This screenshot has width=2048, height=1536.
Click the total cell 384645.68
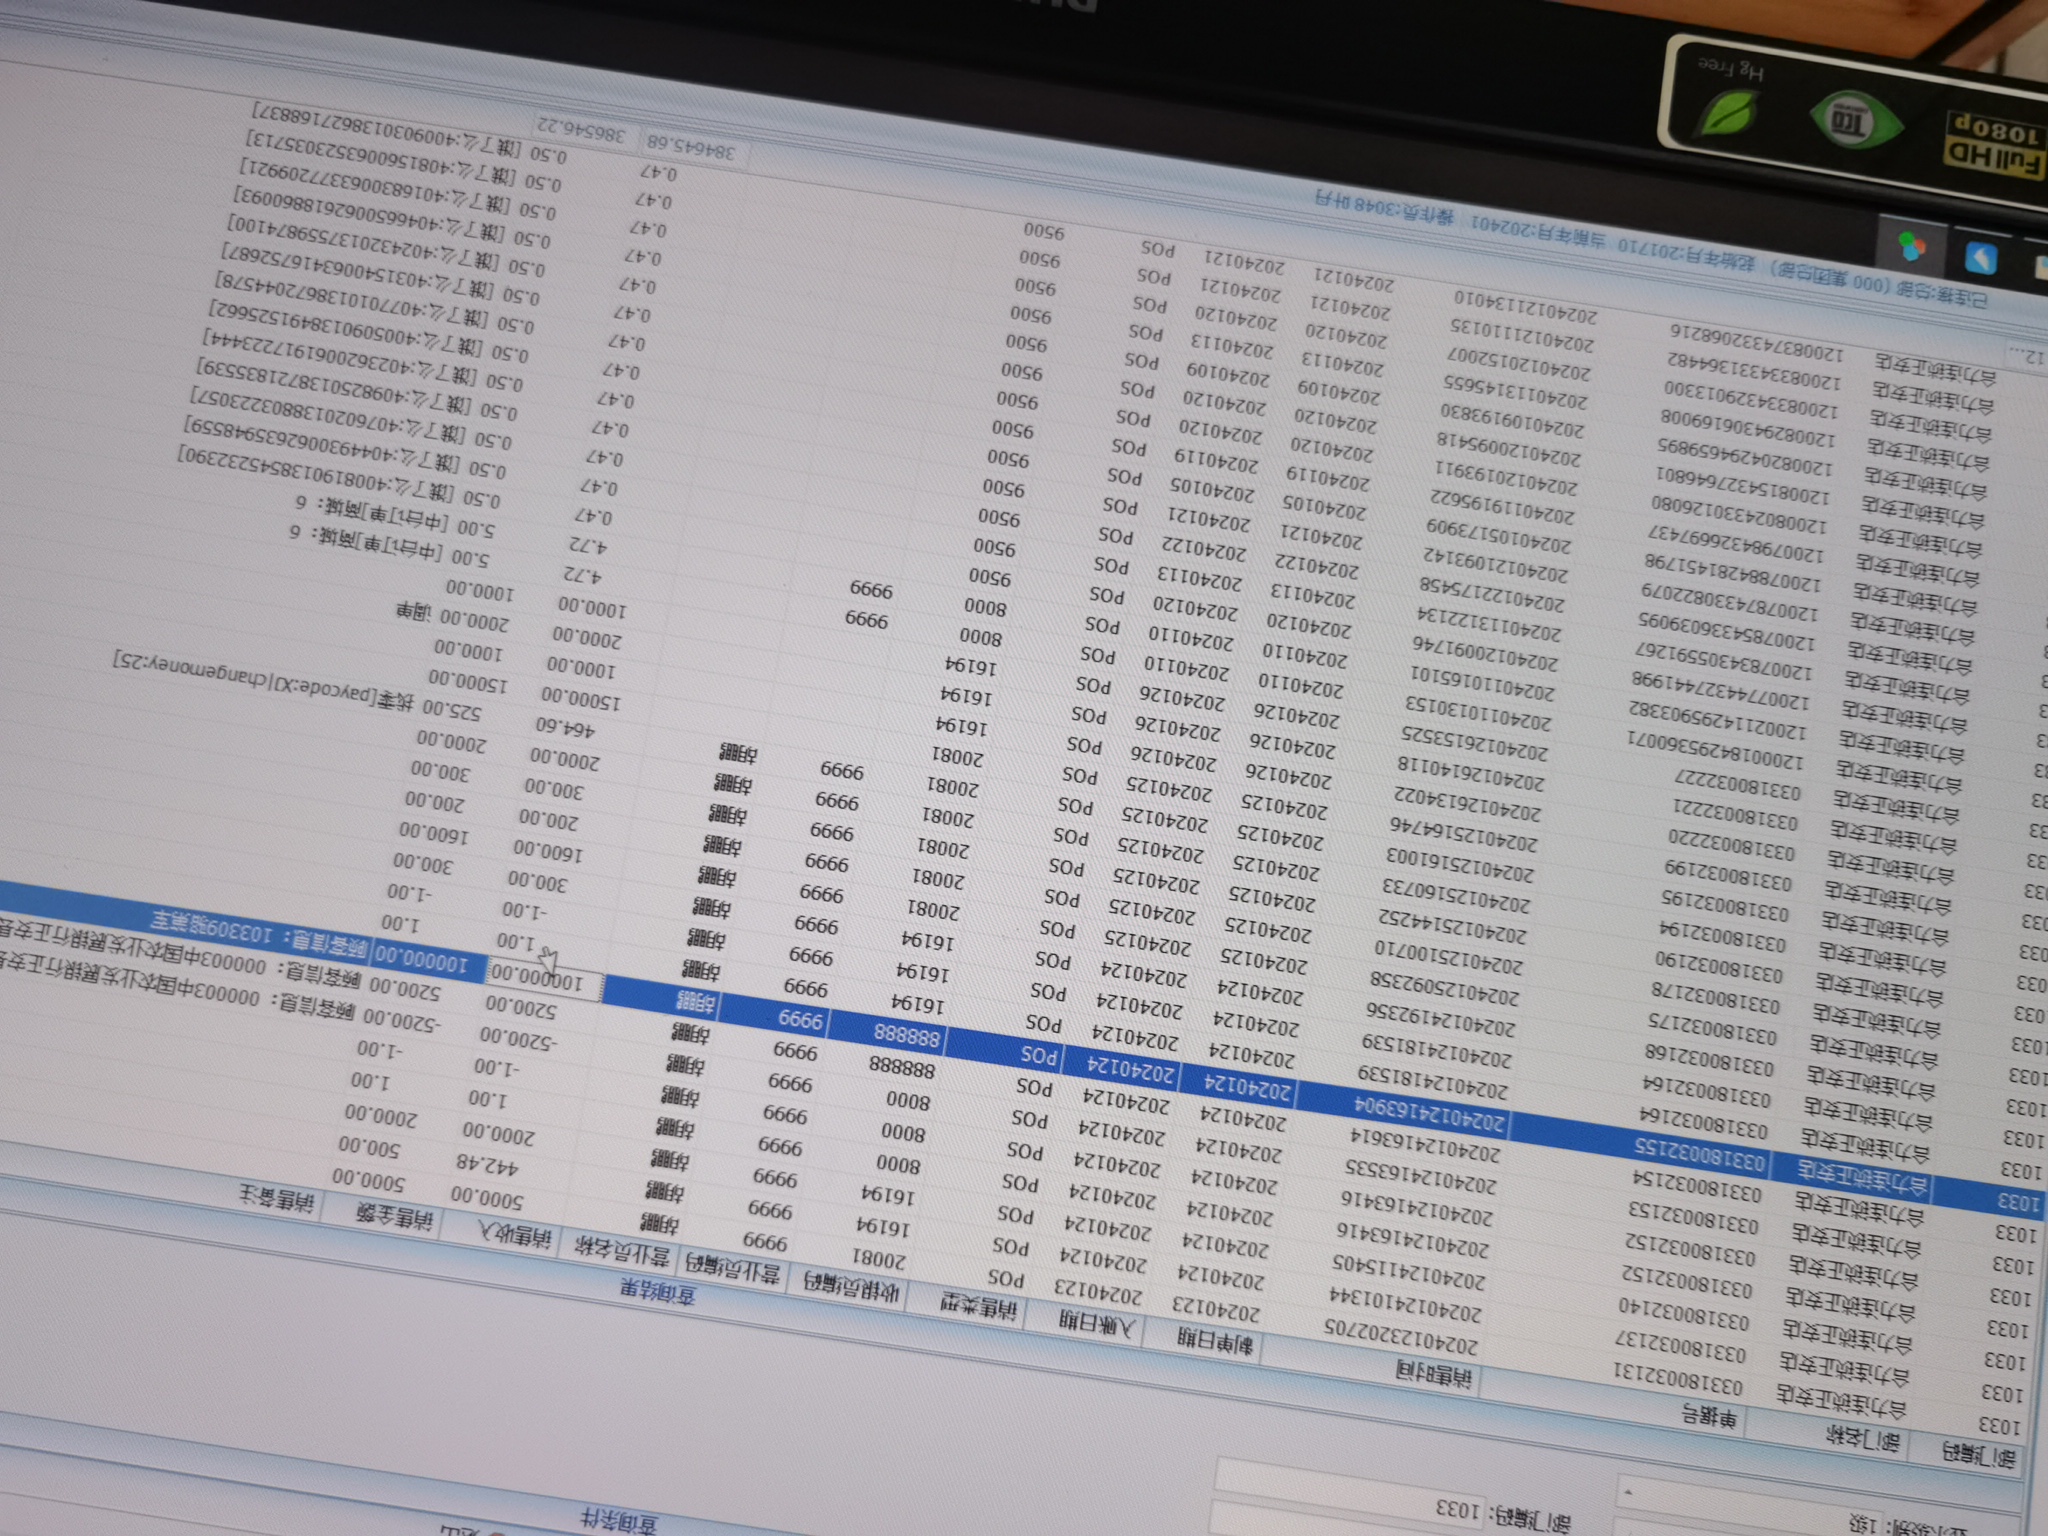(x=690, y=146)
